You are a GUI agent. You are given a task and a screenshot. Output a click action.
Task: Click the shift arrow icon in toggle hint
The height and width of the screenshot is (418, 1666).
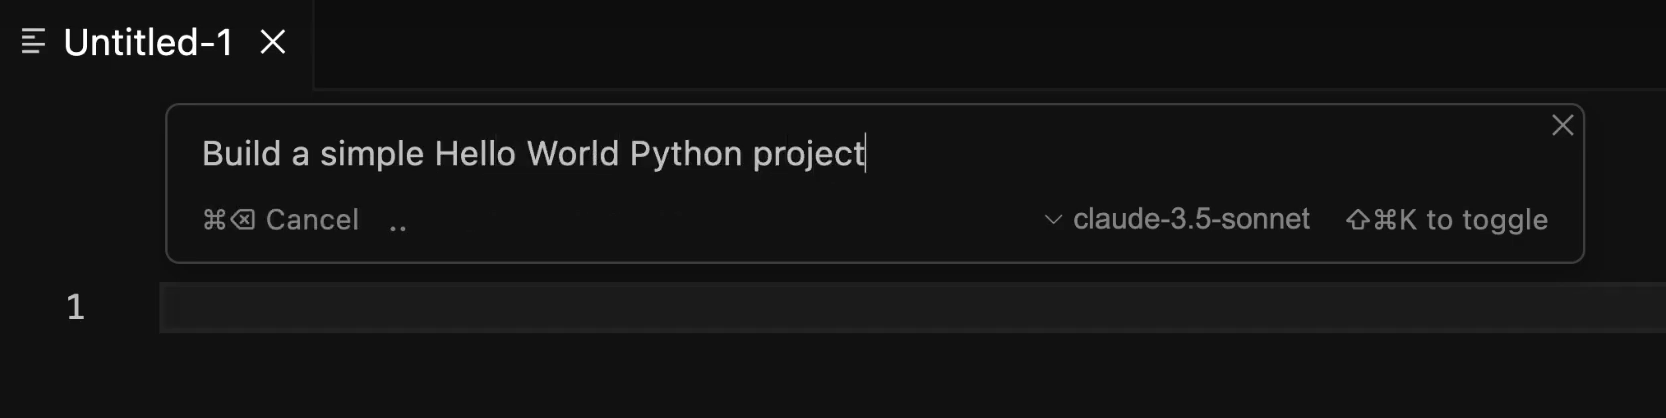(1357, 220)
